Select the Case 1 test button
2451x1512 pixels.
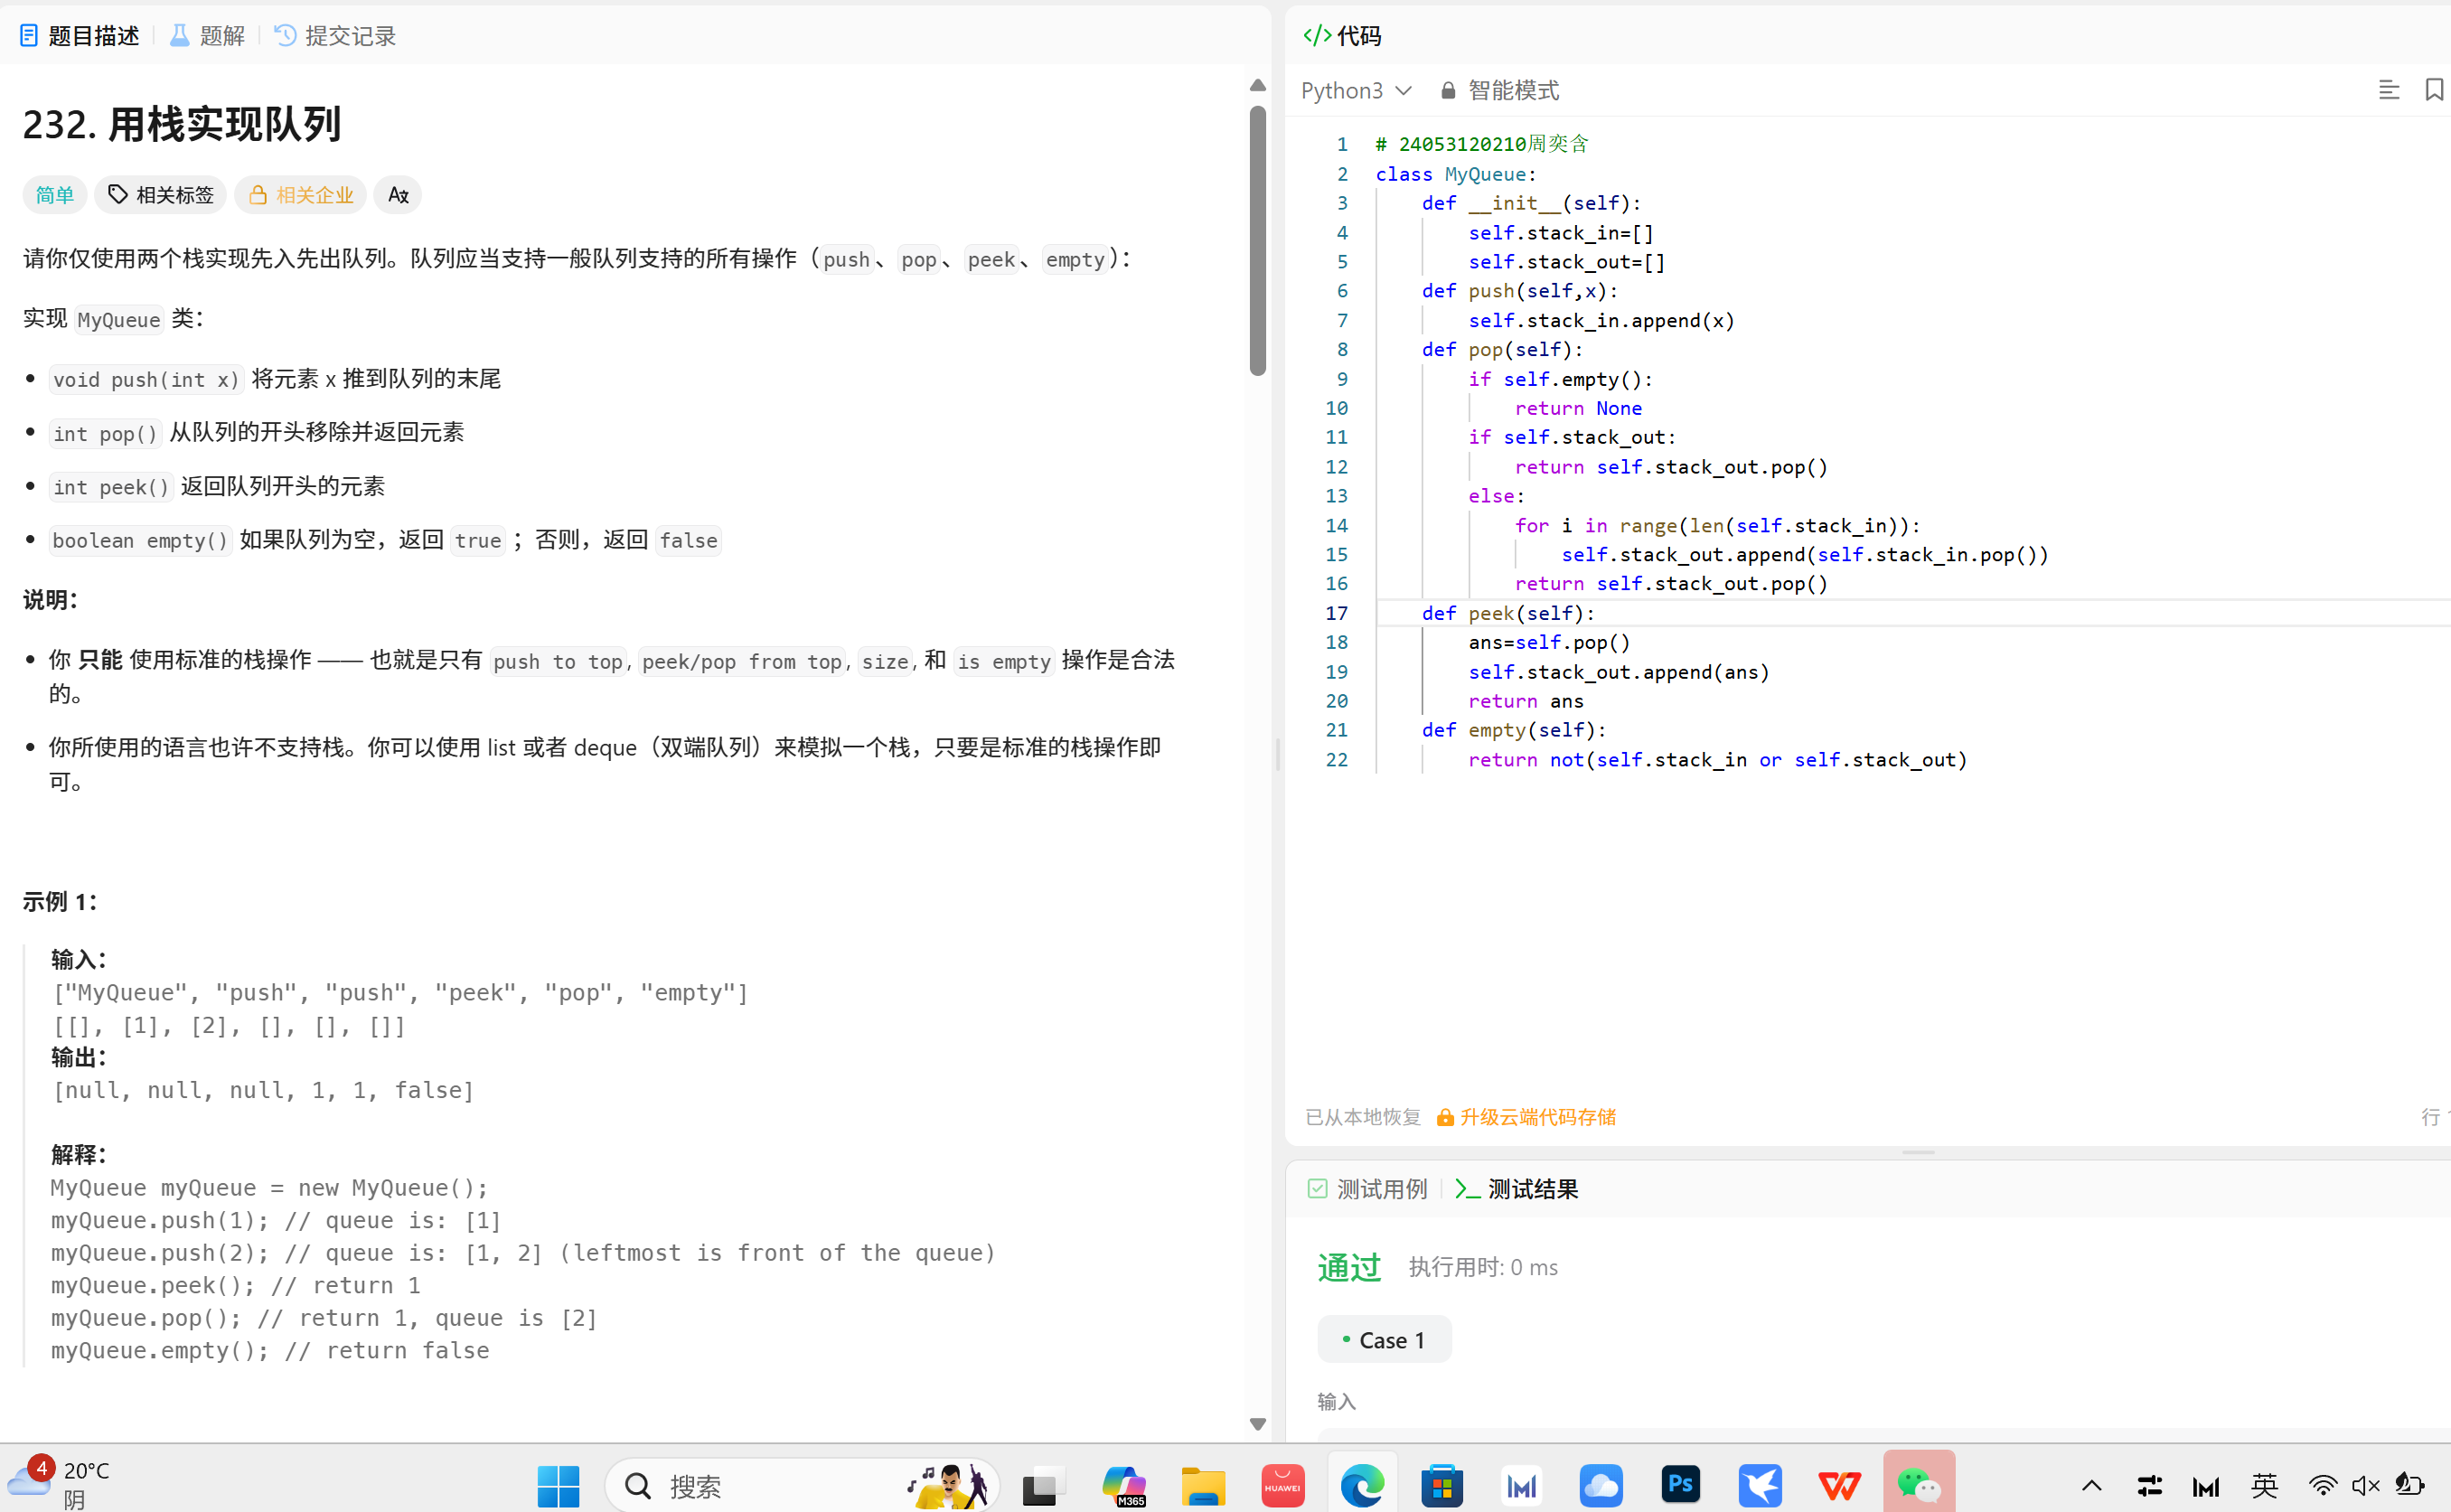click(x=1384, y=1340)
